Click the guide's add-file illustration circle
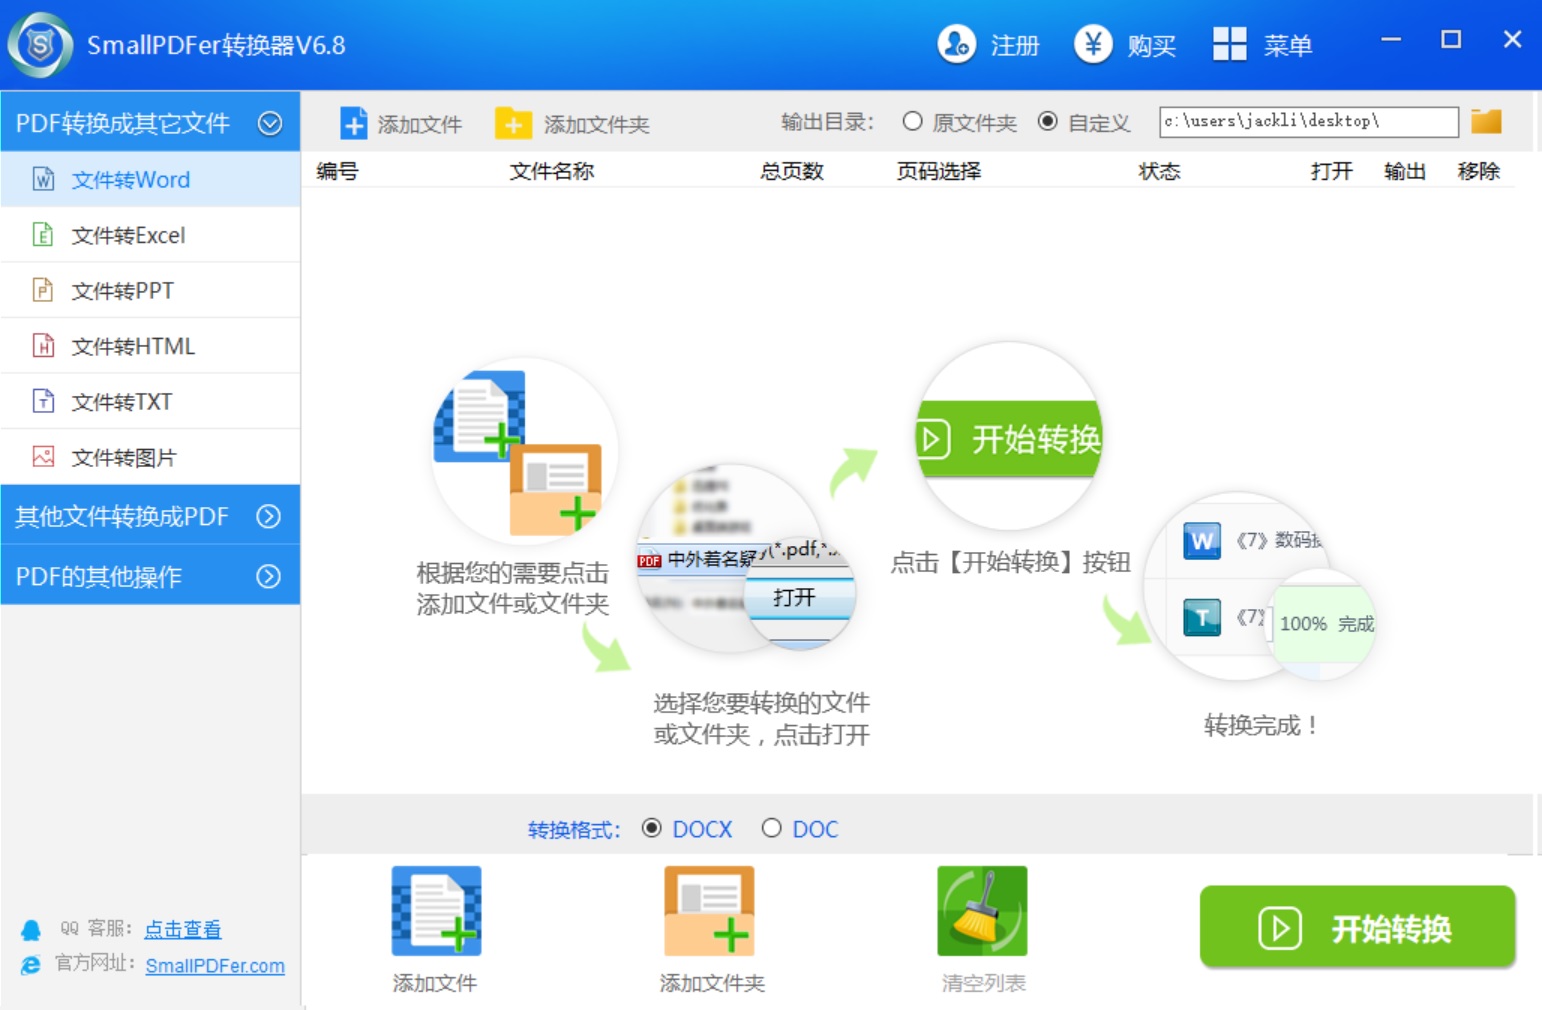 [524, 451]
